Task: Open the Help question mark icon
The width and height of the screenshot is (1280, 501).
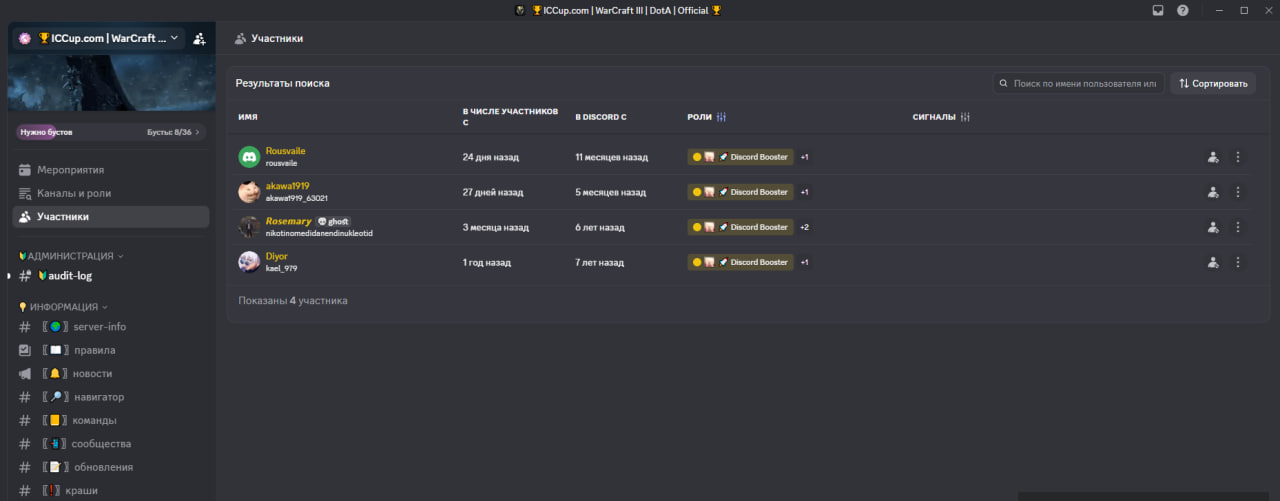Action: pyautogui.click(x=1183, y=10)
